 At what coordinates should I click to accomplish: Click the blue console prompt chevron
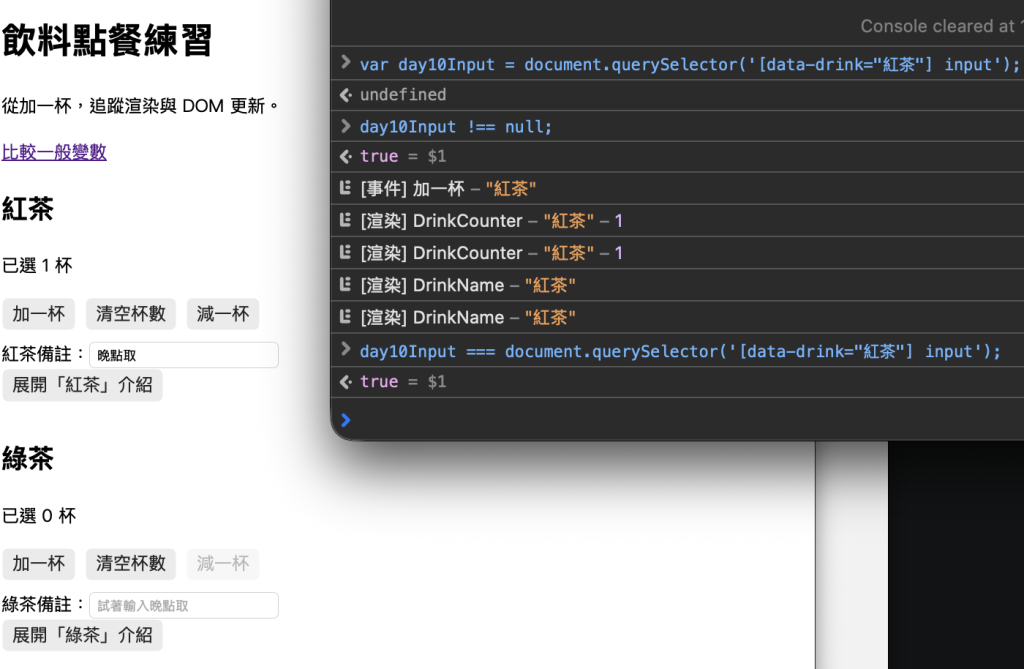(345, 420)
